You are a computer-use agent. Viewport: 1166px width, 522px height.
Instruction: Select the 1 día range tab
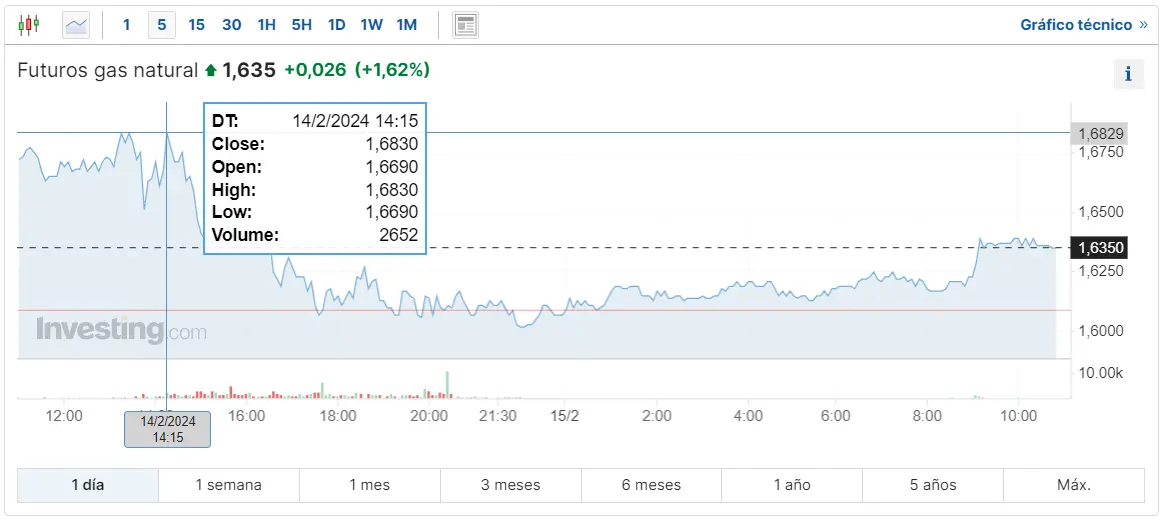88,485
